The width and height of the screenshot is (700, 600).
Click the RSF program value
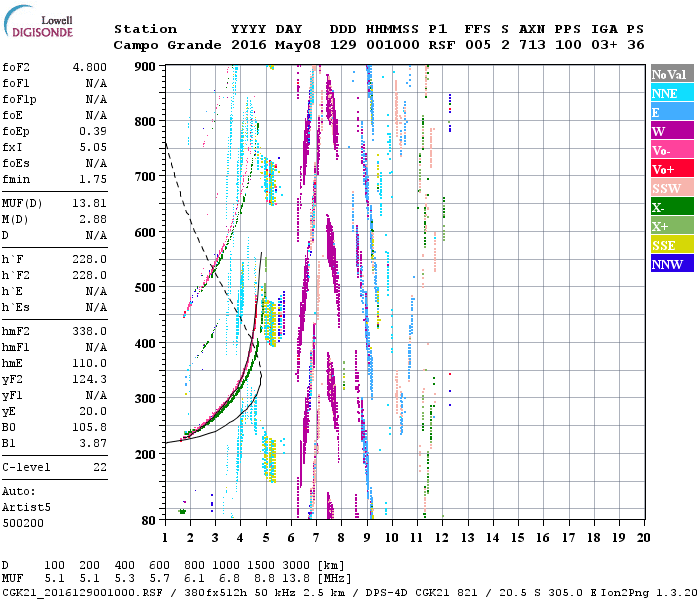(x=442, y=45)
